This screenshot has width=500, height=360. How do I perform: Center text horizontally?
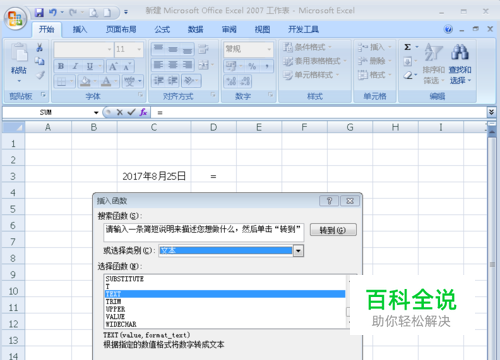[173, 65]
